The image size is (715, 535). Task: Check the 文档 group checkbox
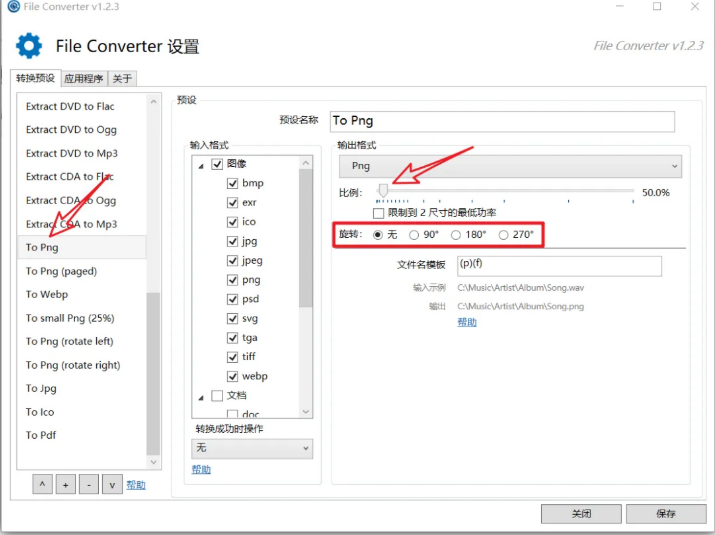[217, 395]
